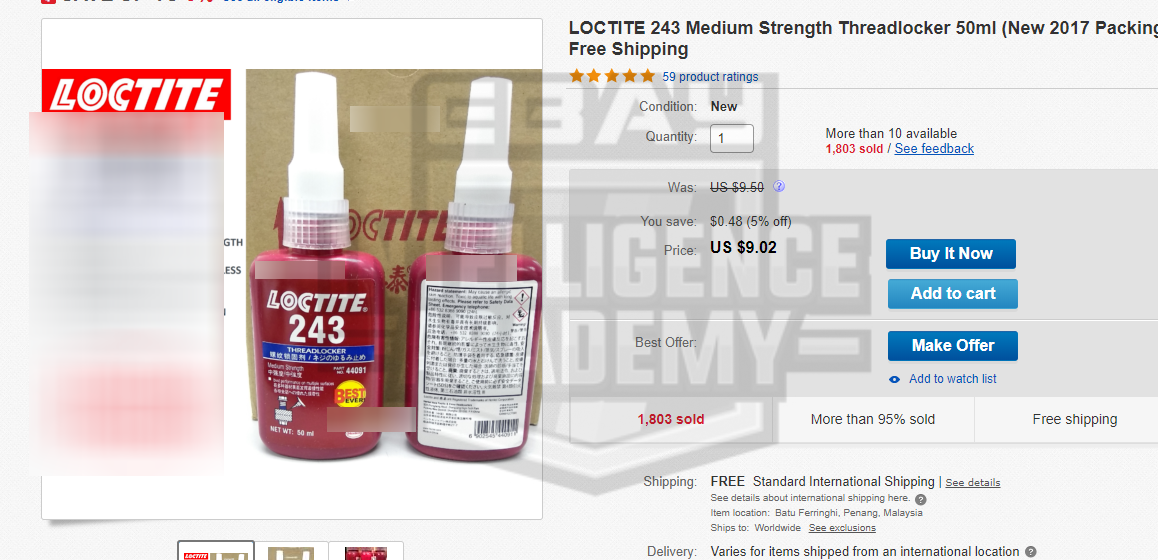This screenshot has height=560, width=1158.
Task: Click the main Loctite 243 product image
Action: tap(292, 269)
